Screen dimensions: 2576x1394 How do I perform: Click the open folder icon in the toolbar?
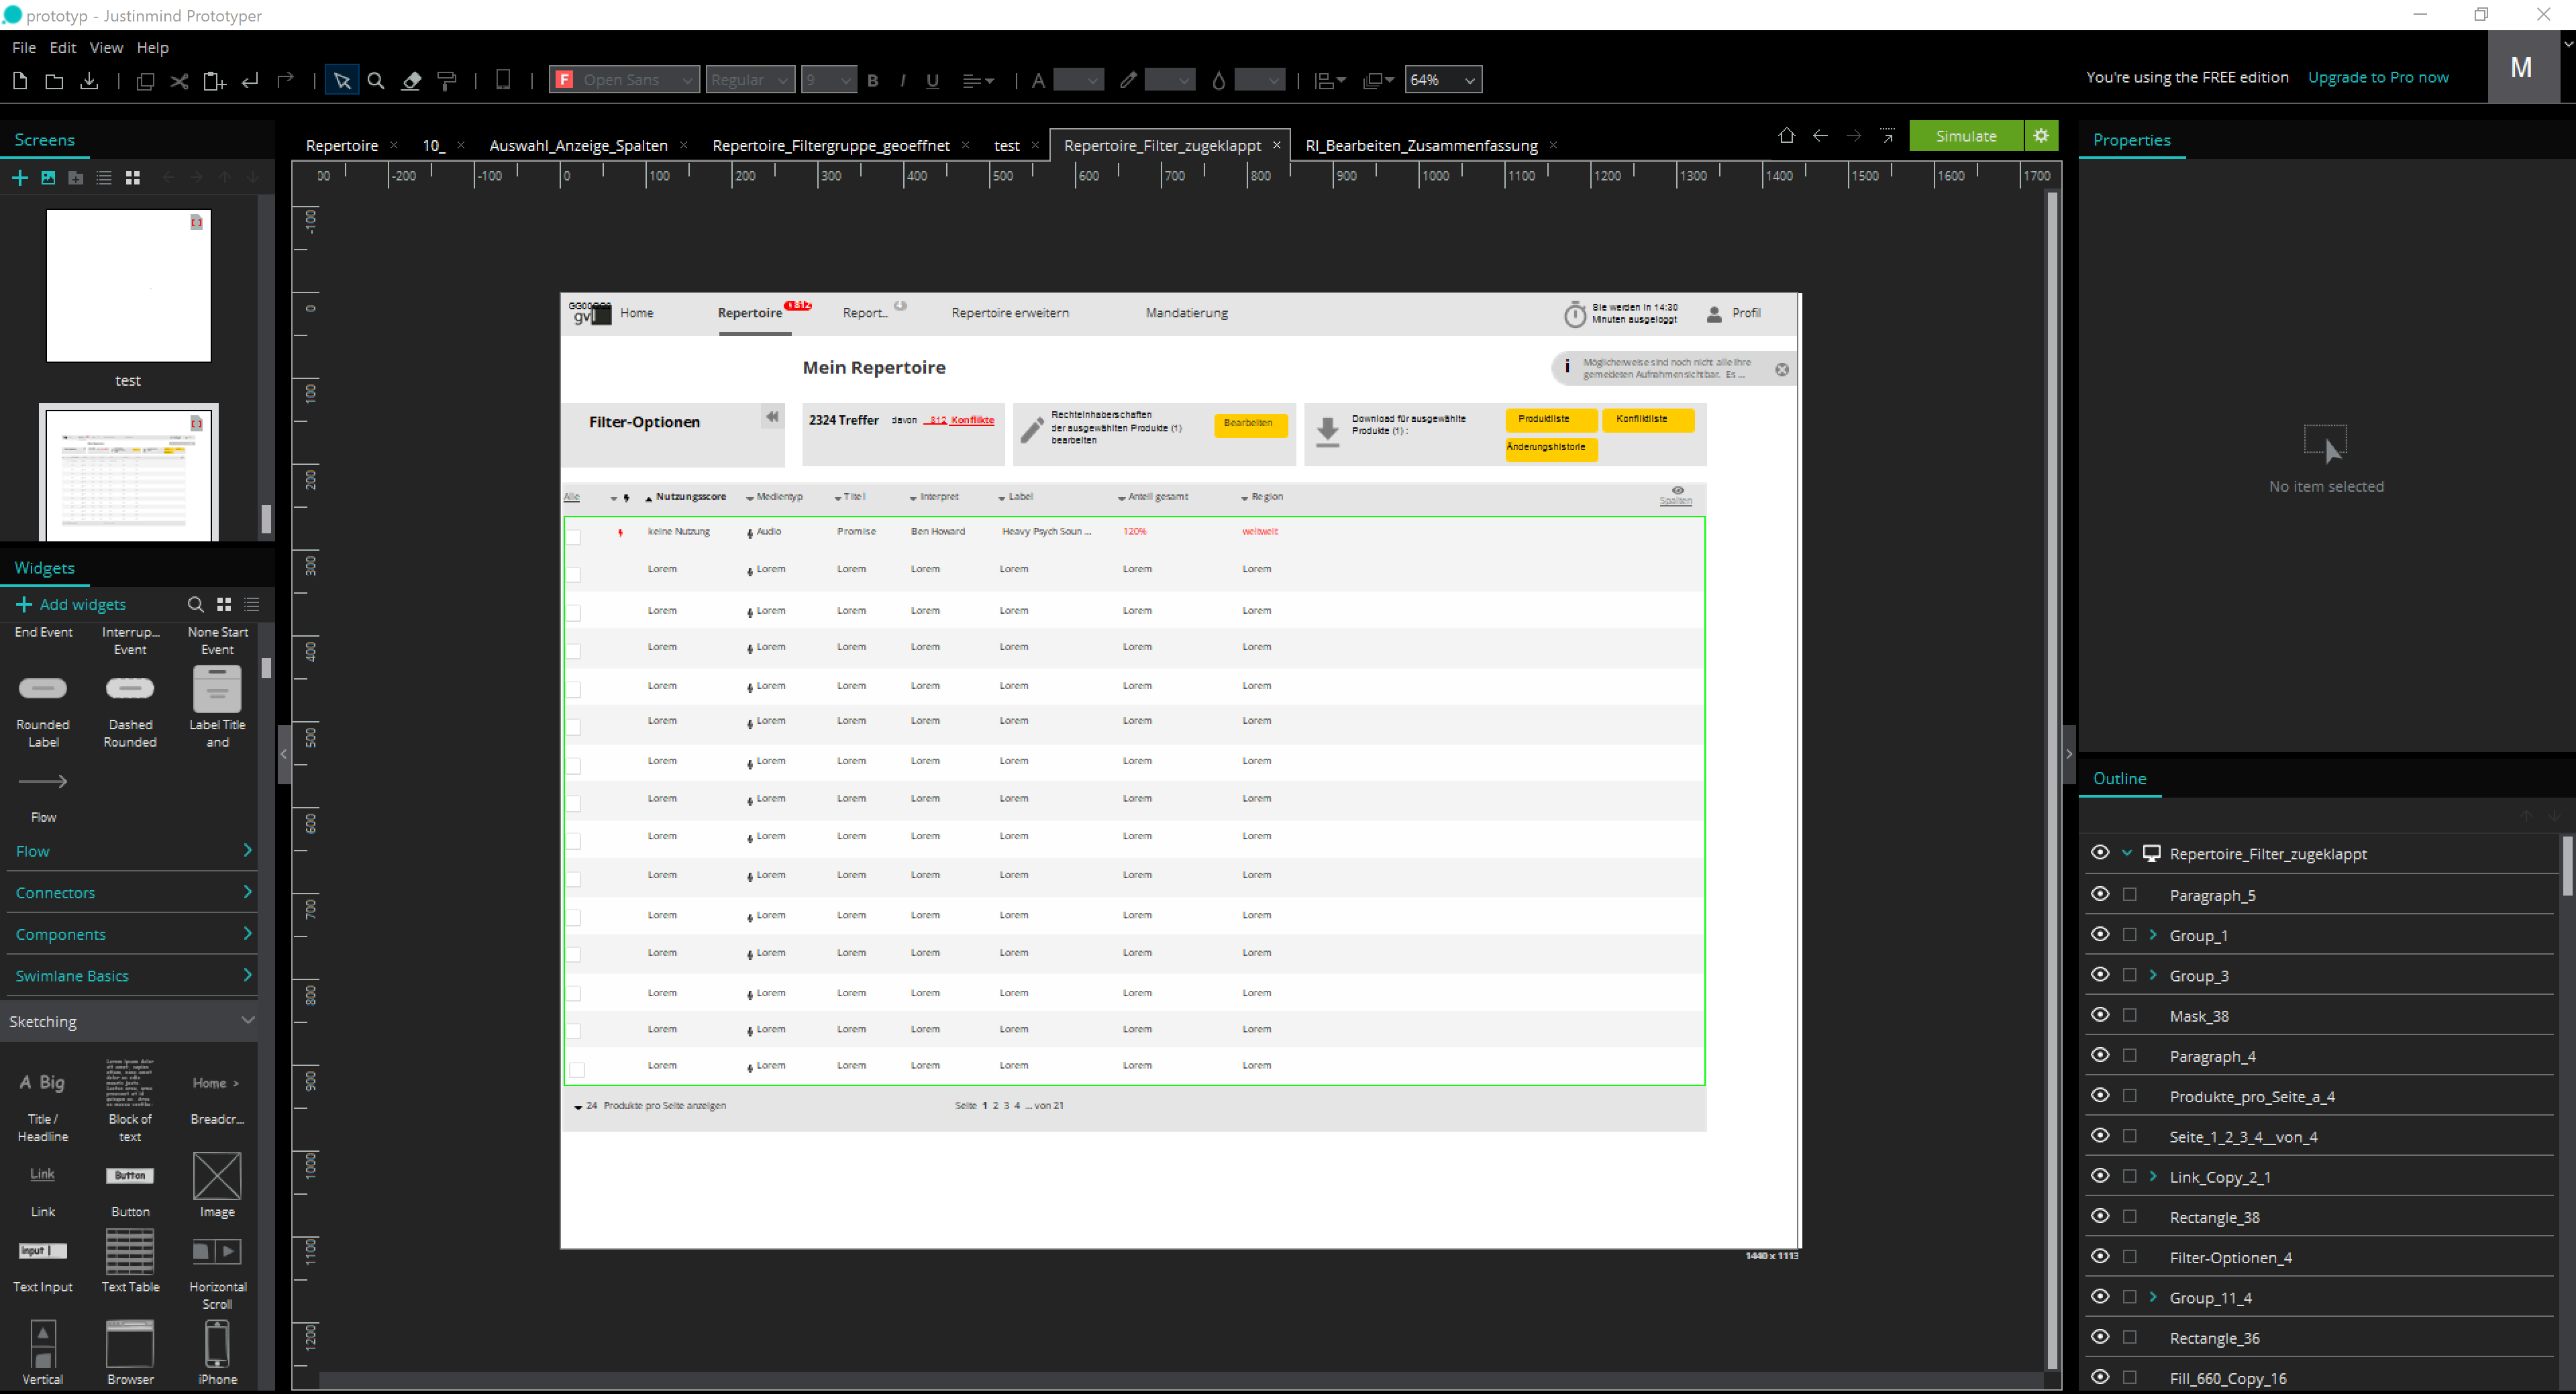[54, 81]
